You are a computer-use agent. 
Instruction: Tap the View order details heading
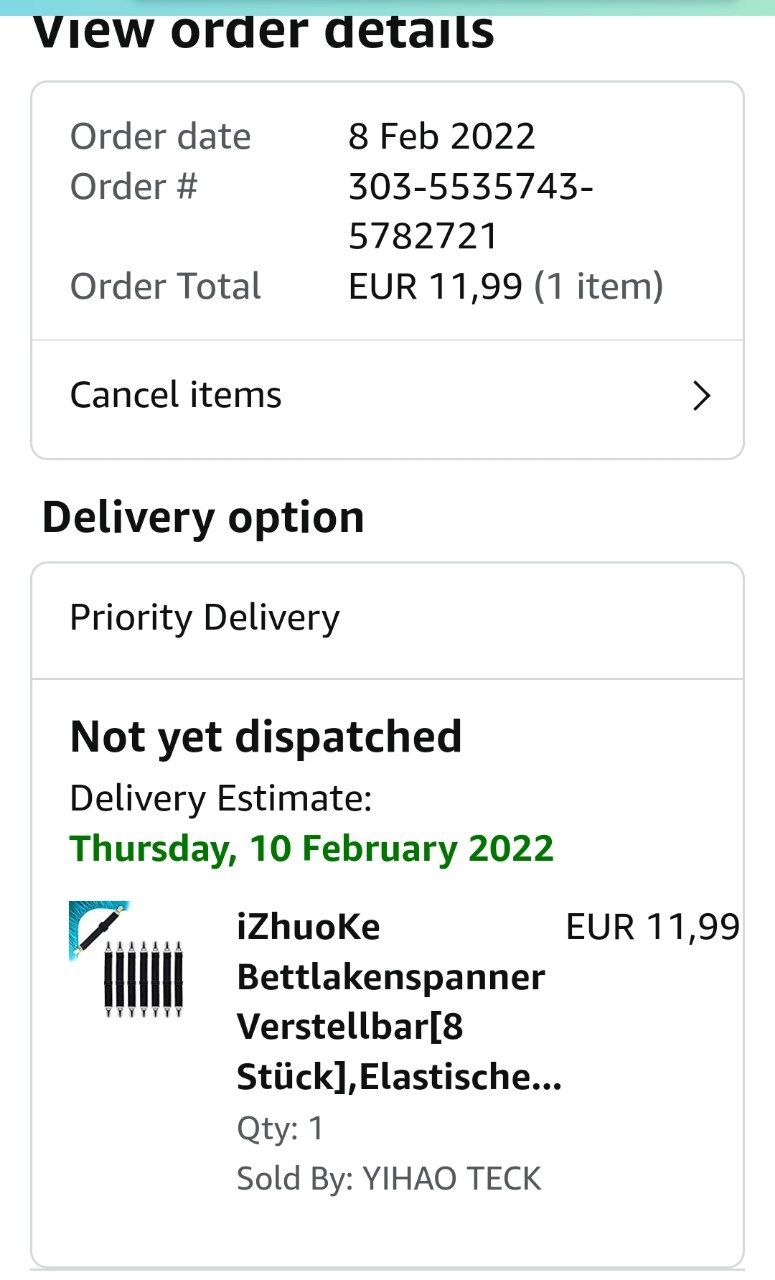click(264, 33)
